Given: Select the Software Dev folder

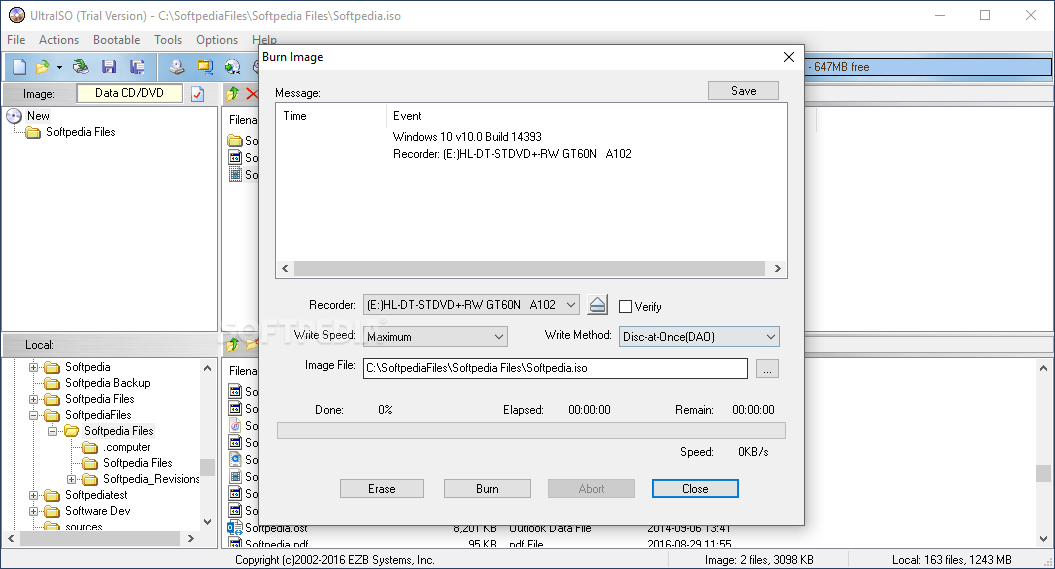Looking at the screenshot, I should click(x=98, y=511).
